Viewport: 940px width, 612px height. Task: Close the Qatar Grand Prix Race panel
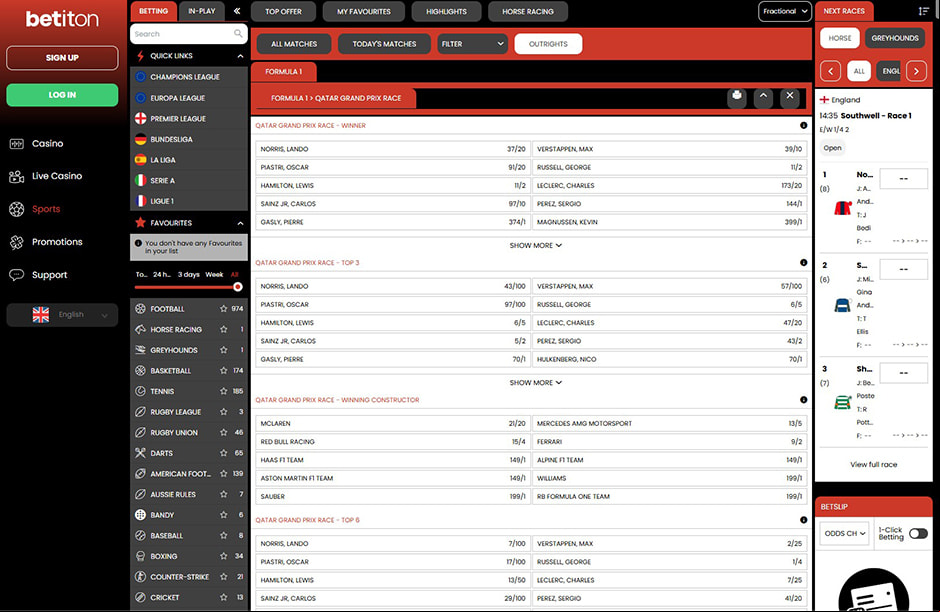790,96
